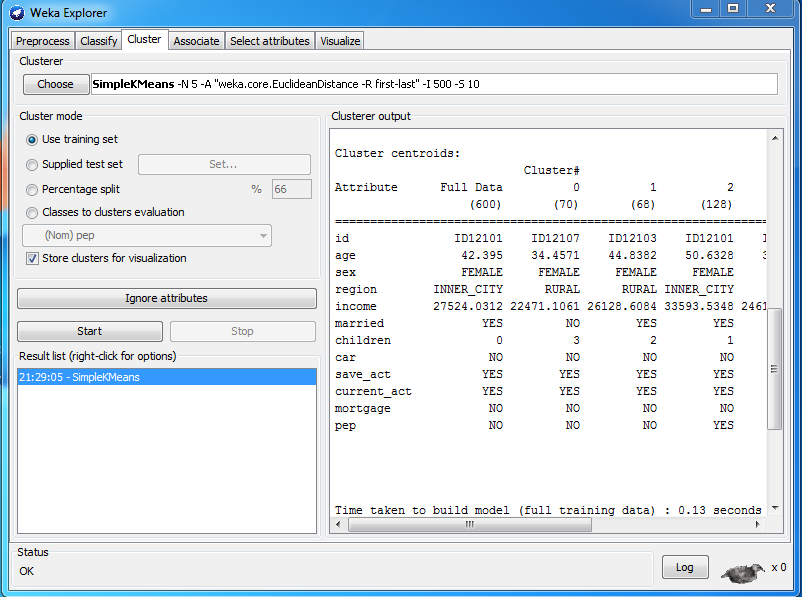Start the clustering run

click(x=90, y=331)
